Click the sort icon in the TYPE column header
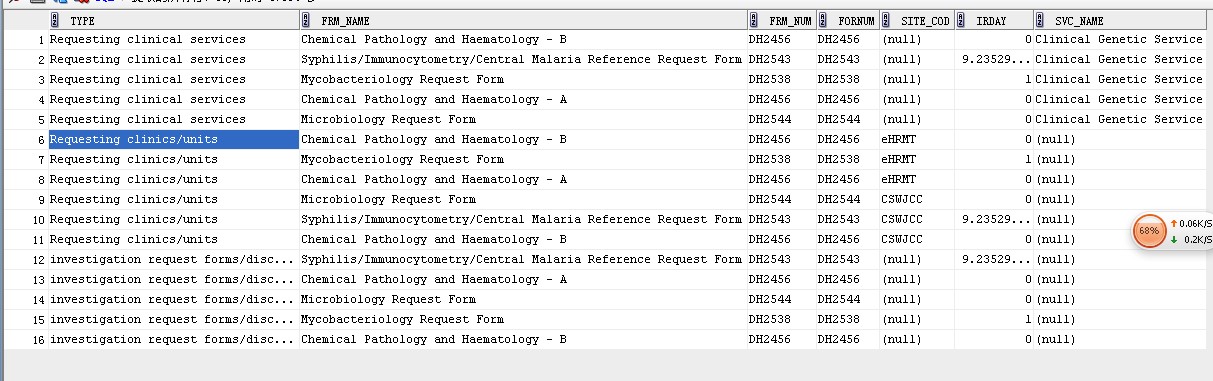 [x=54, y=20]
